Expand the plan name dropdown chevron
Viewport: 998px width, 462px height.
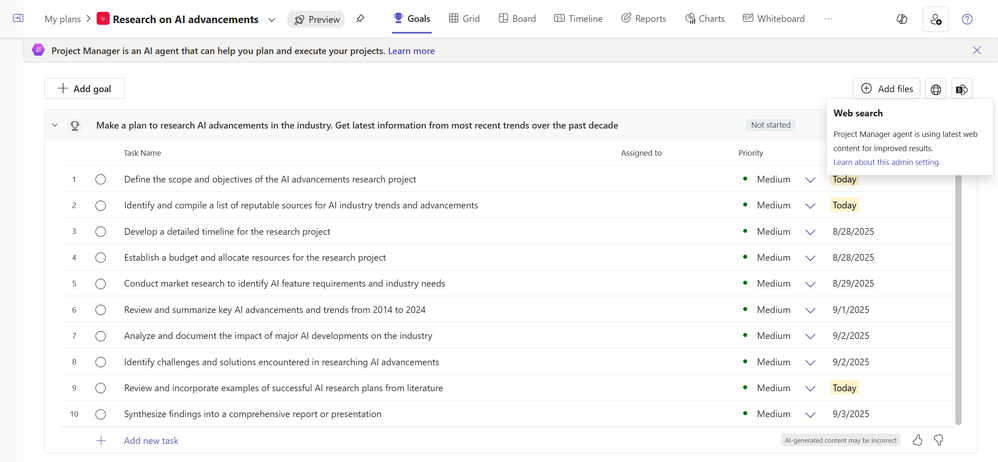[x=271, y=19]
